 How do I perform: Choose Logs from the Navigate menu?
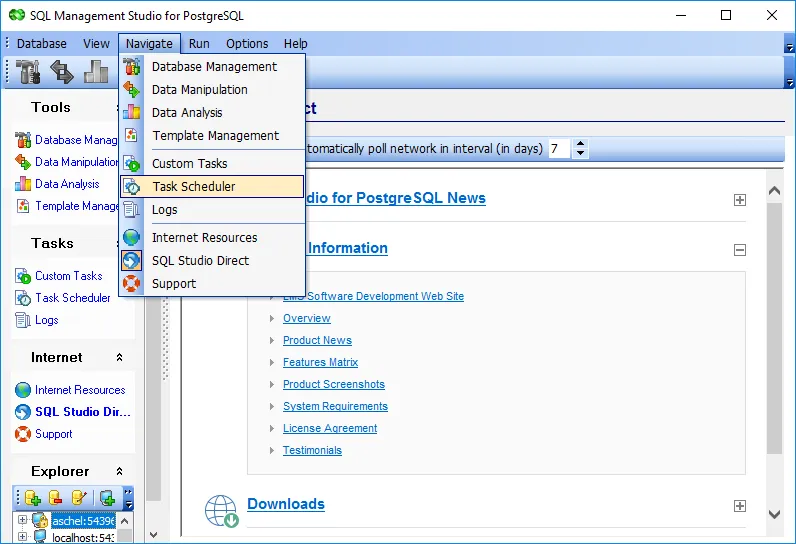pyautogui.click(x=212, y=210)
